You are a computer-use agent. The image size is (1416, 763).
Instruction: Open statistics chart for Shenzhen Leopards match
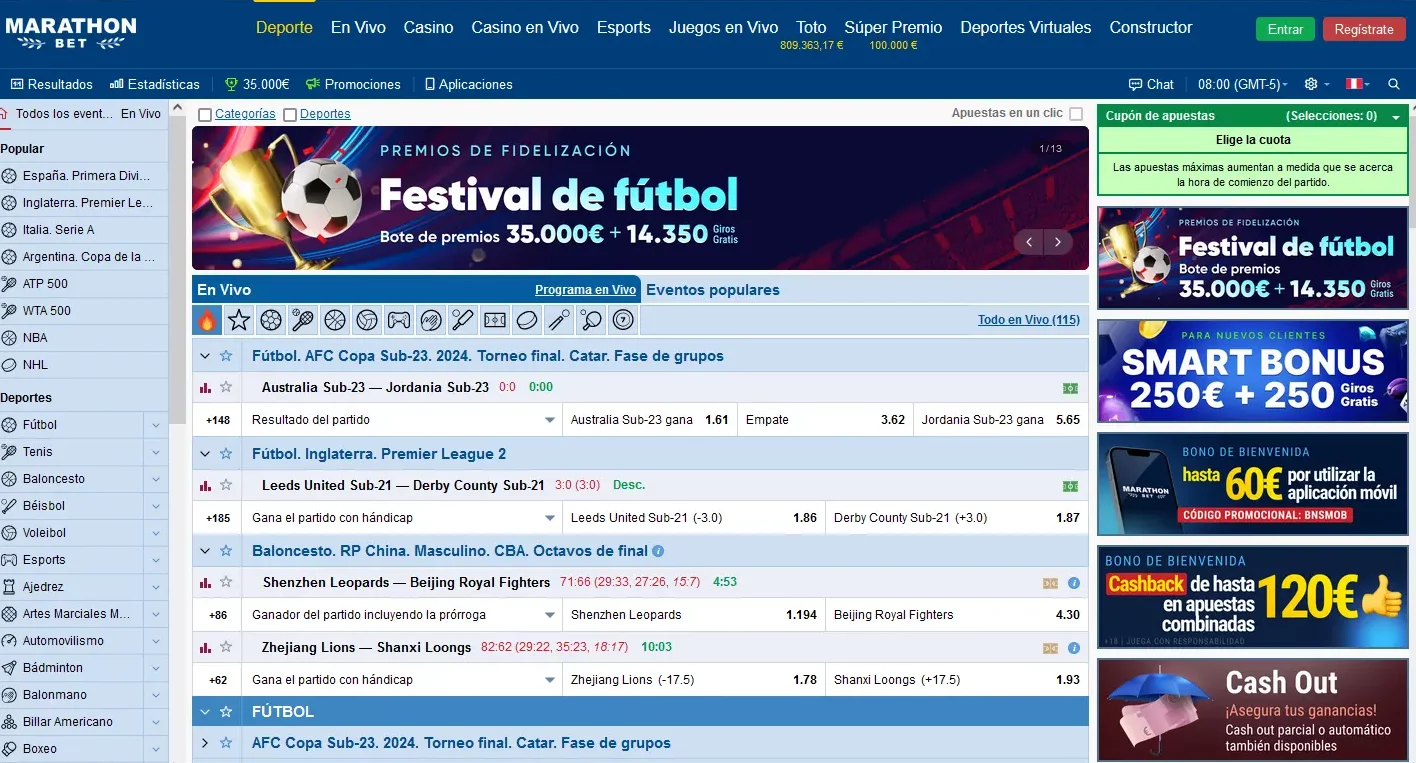[x=206, y=582]
